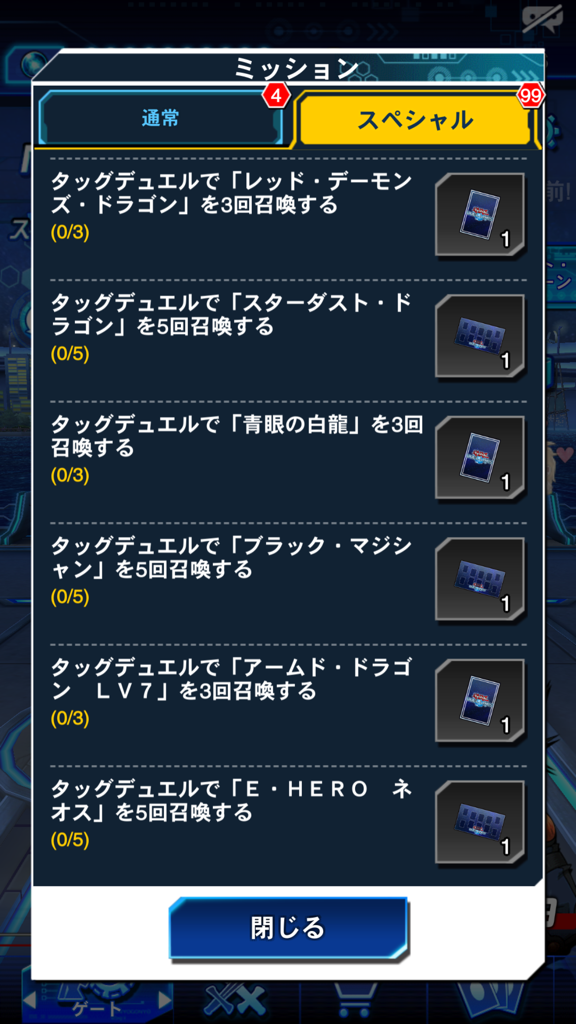Tap the 閉じる button
Viewport: 576px width, 1024px height.
[x=288, y=928]
